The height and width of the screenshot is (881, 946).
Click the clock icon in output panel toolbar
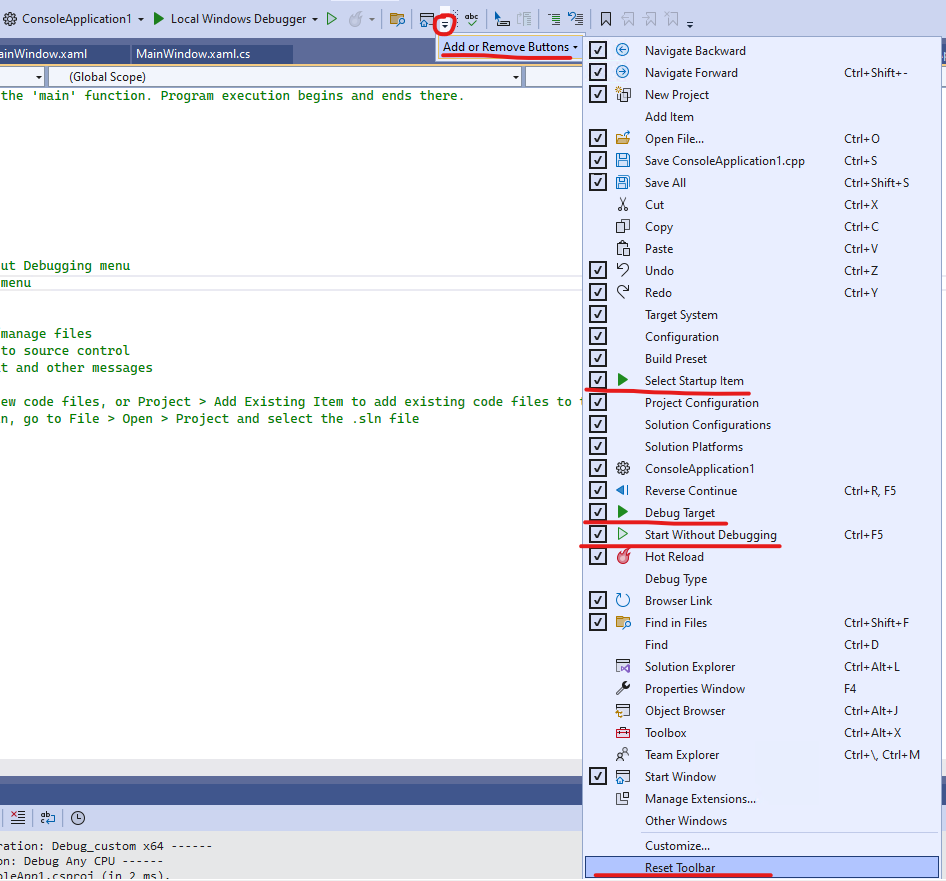pos(78,818)
